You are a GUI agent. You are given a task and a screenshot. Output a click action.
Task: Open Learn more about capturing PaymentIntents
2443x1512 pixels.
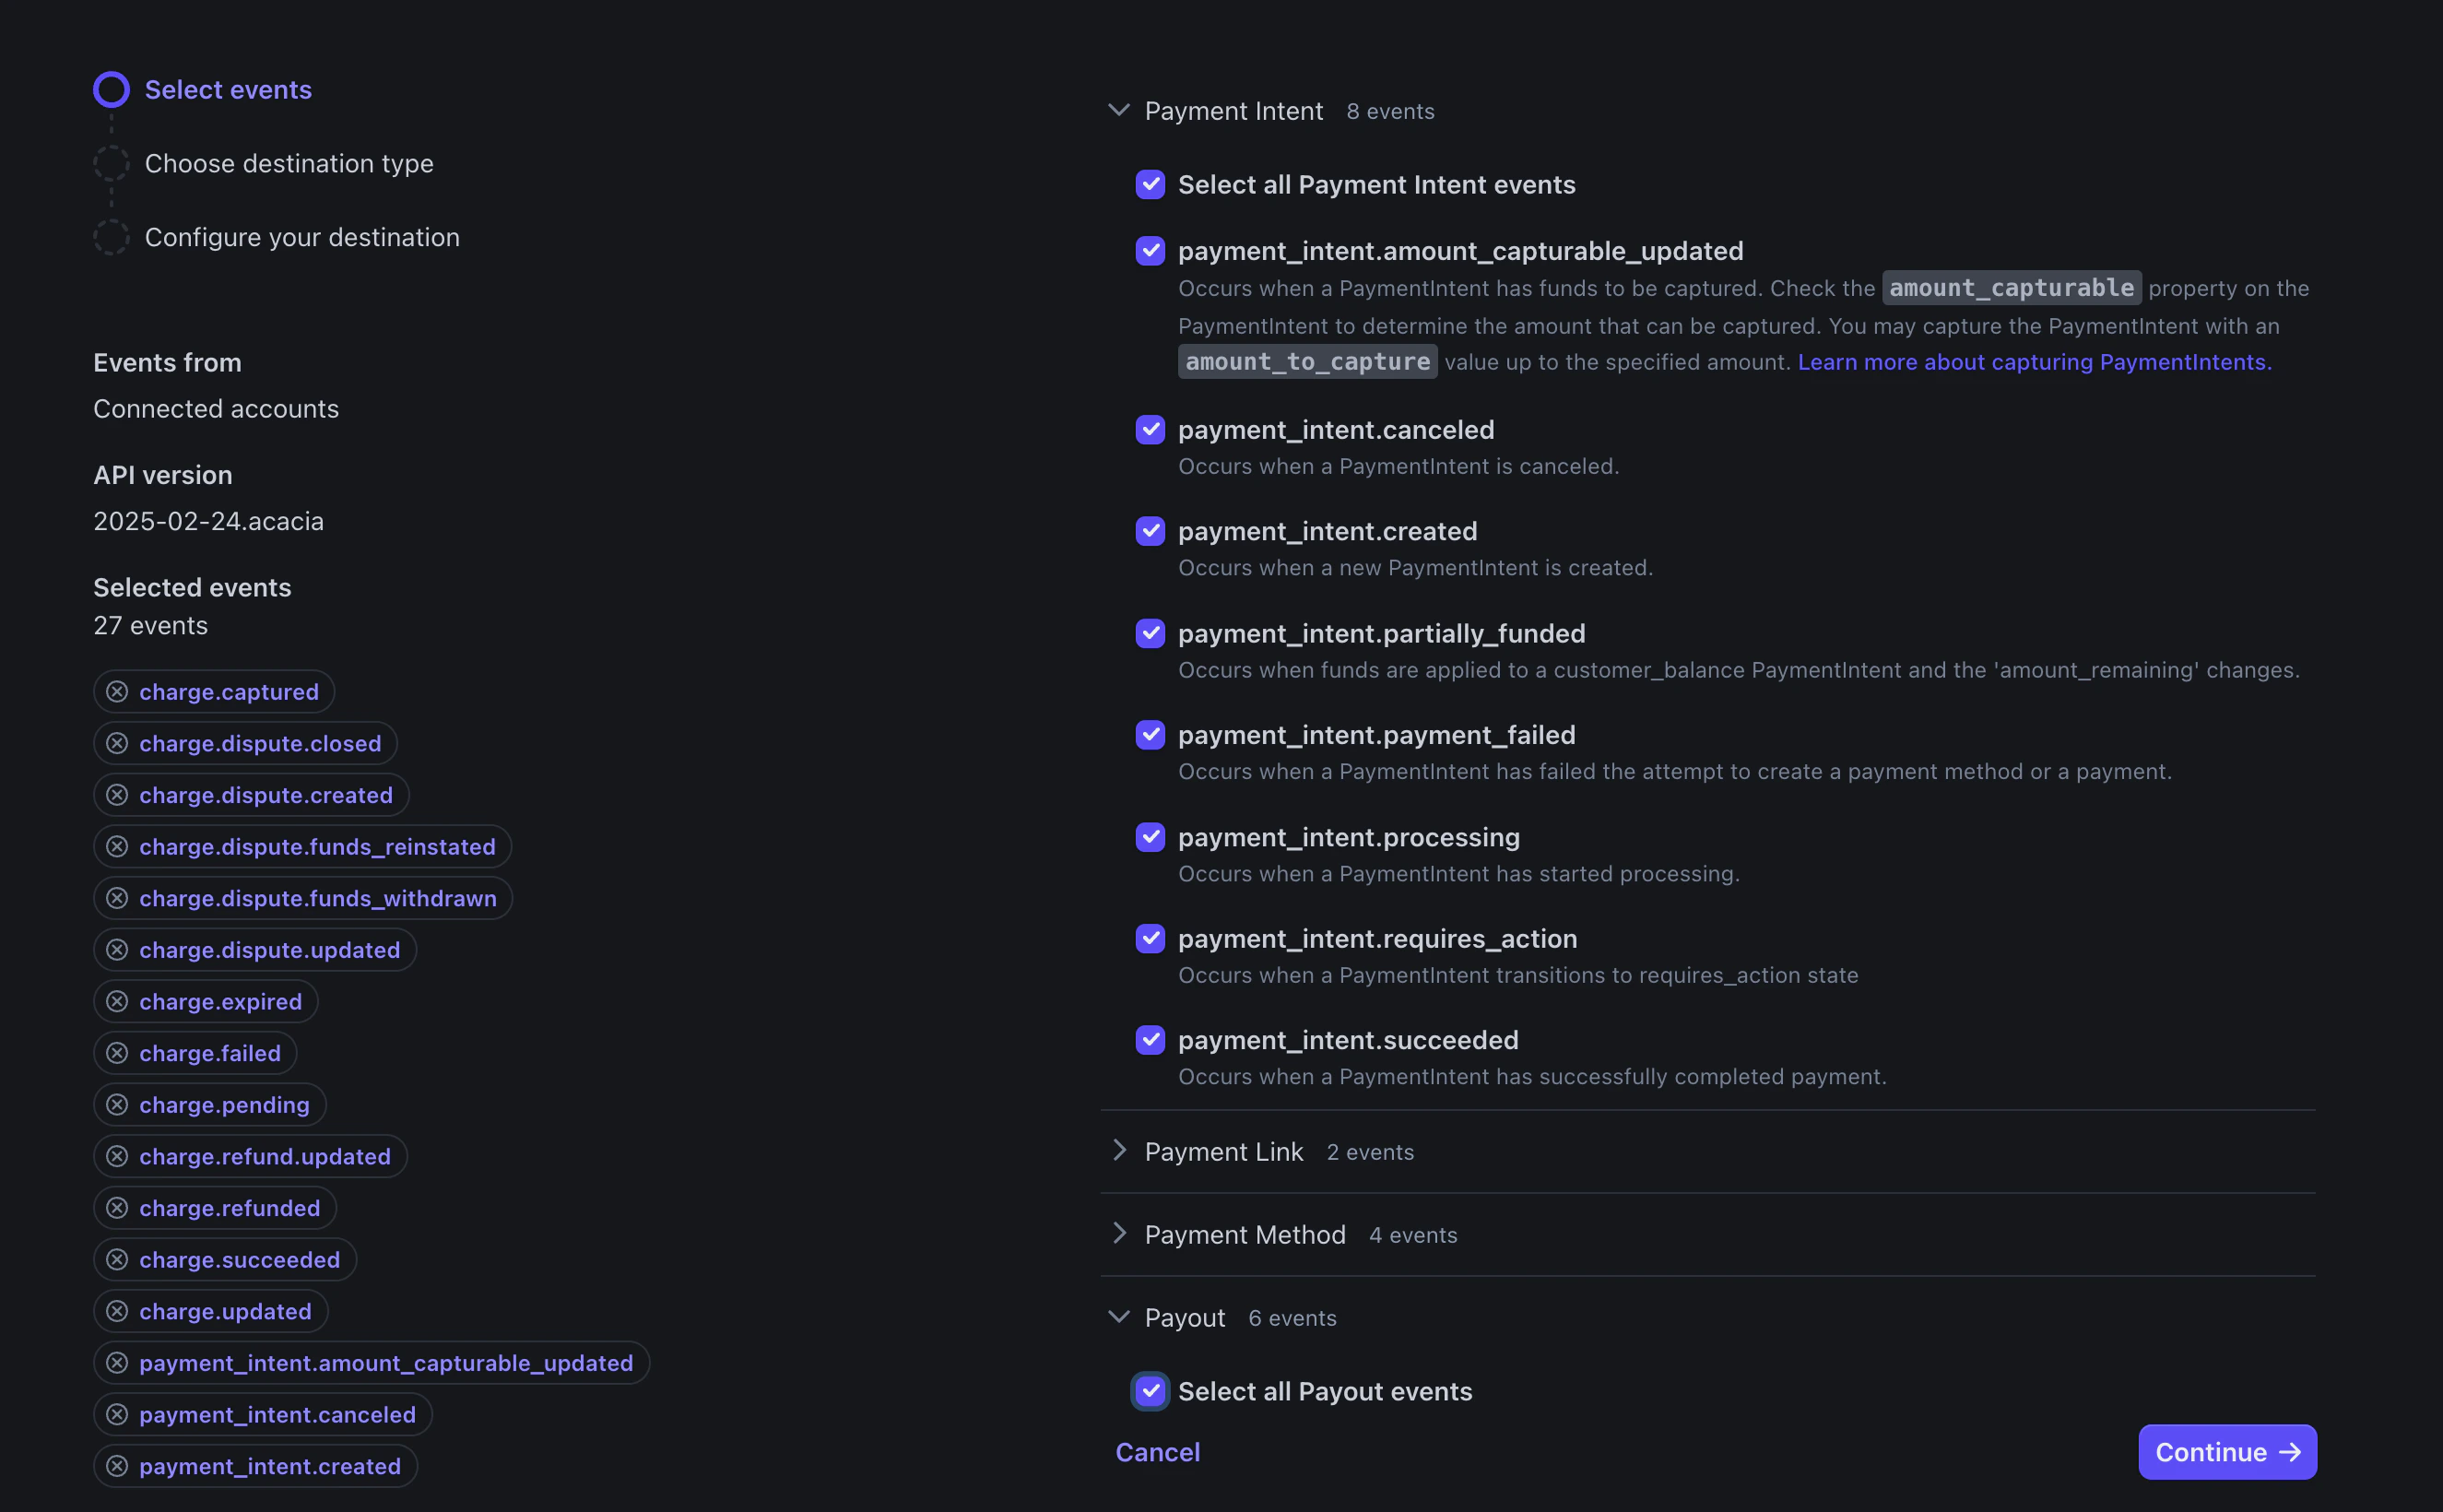click(x=2034, y=362)
